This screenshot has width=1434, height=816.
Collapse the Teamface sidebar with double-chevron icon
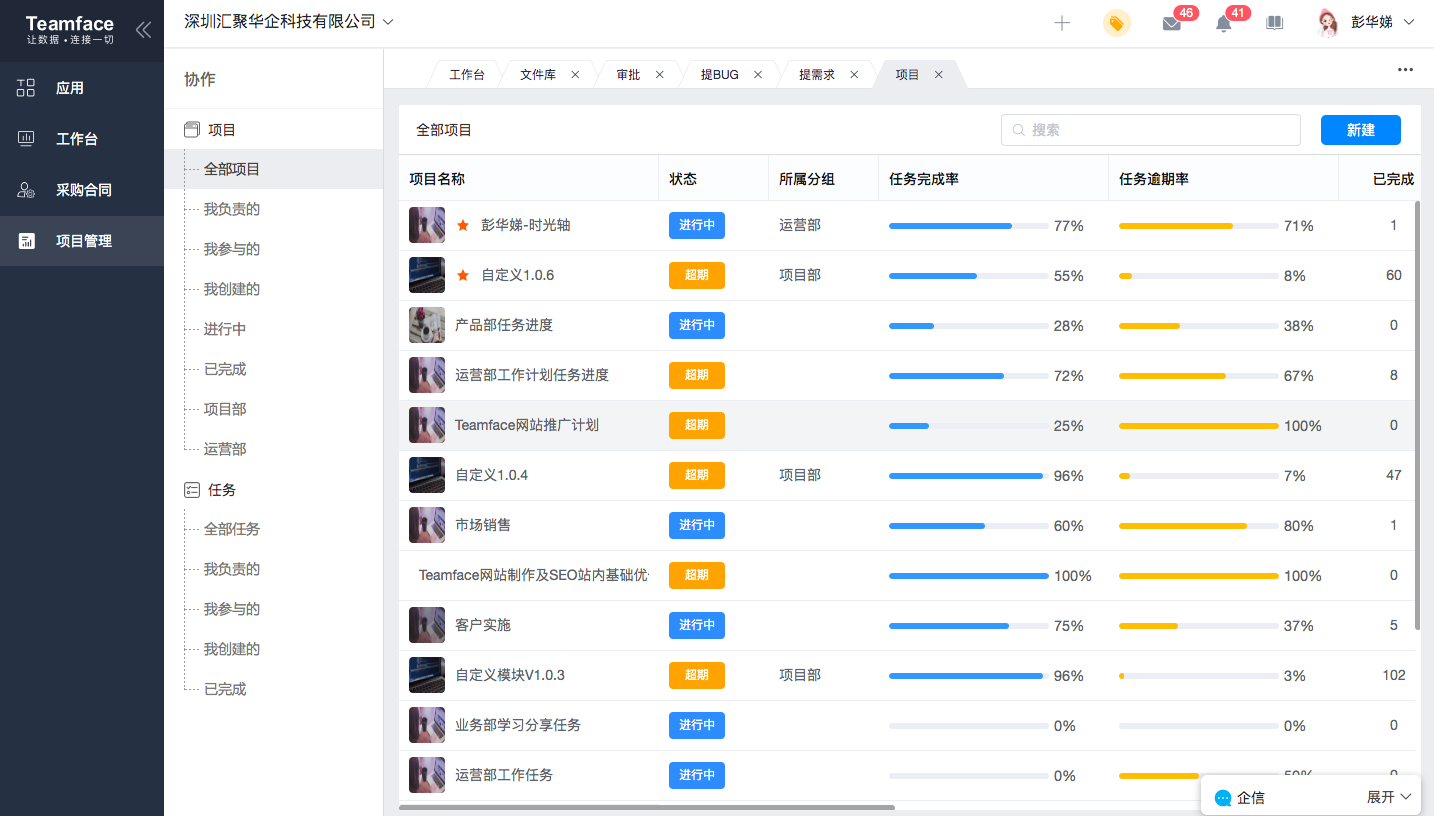pyautogui.click(x=143, y=30)
